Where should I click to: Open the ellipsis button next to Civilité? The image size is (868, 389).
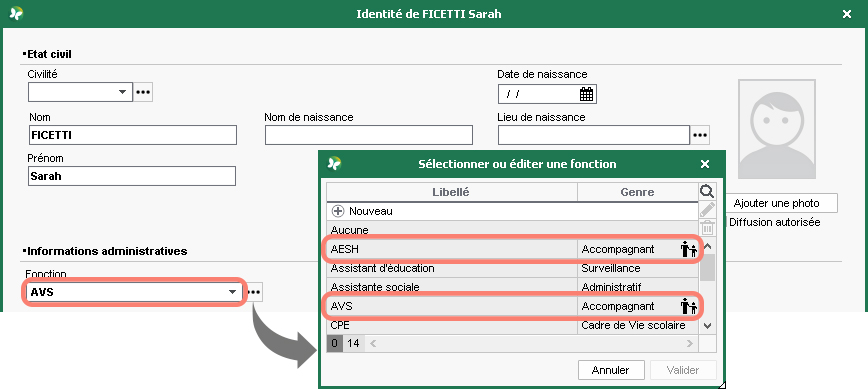pyautogui.click(x=143, y=92)
